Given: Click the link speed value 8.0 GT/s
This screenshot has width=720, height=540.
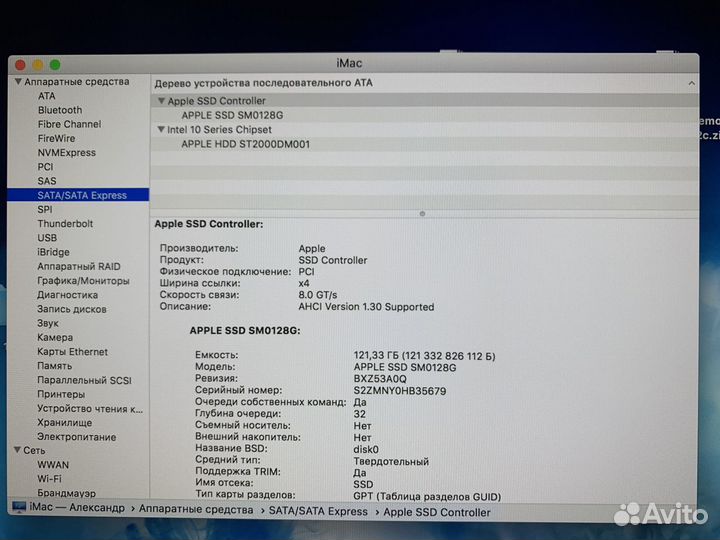Looking at the screenshot, I should click(318, 295).
